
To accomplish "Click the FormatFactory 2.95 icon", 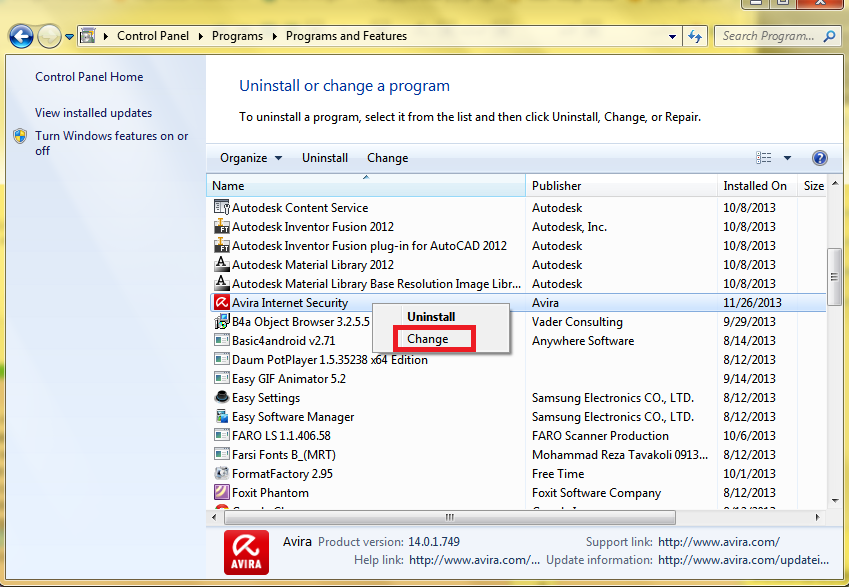I will (x=222, y=474).
